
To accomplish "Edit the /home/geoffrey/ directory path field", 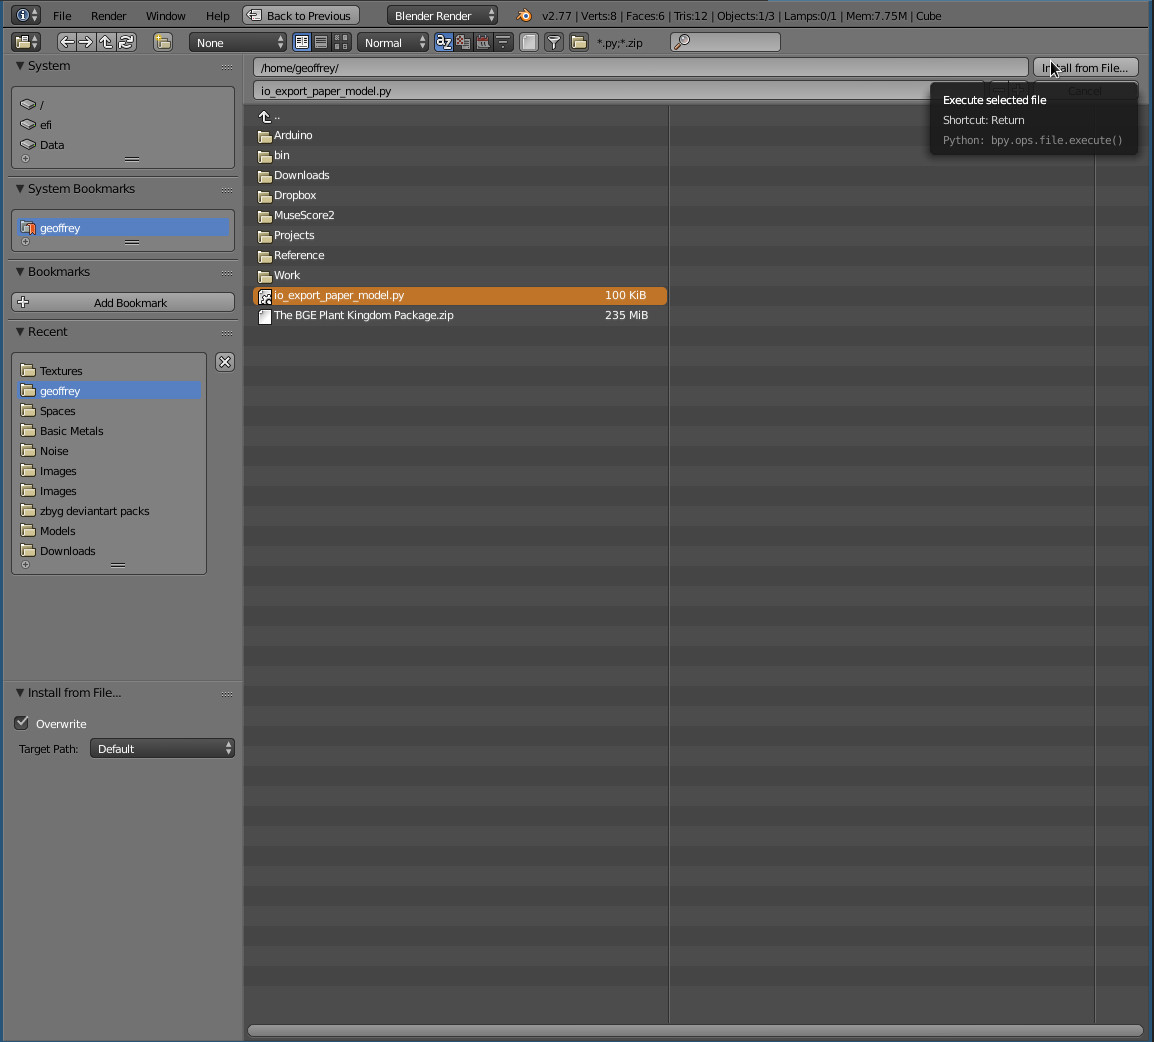I will tap(640, 68).
